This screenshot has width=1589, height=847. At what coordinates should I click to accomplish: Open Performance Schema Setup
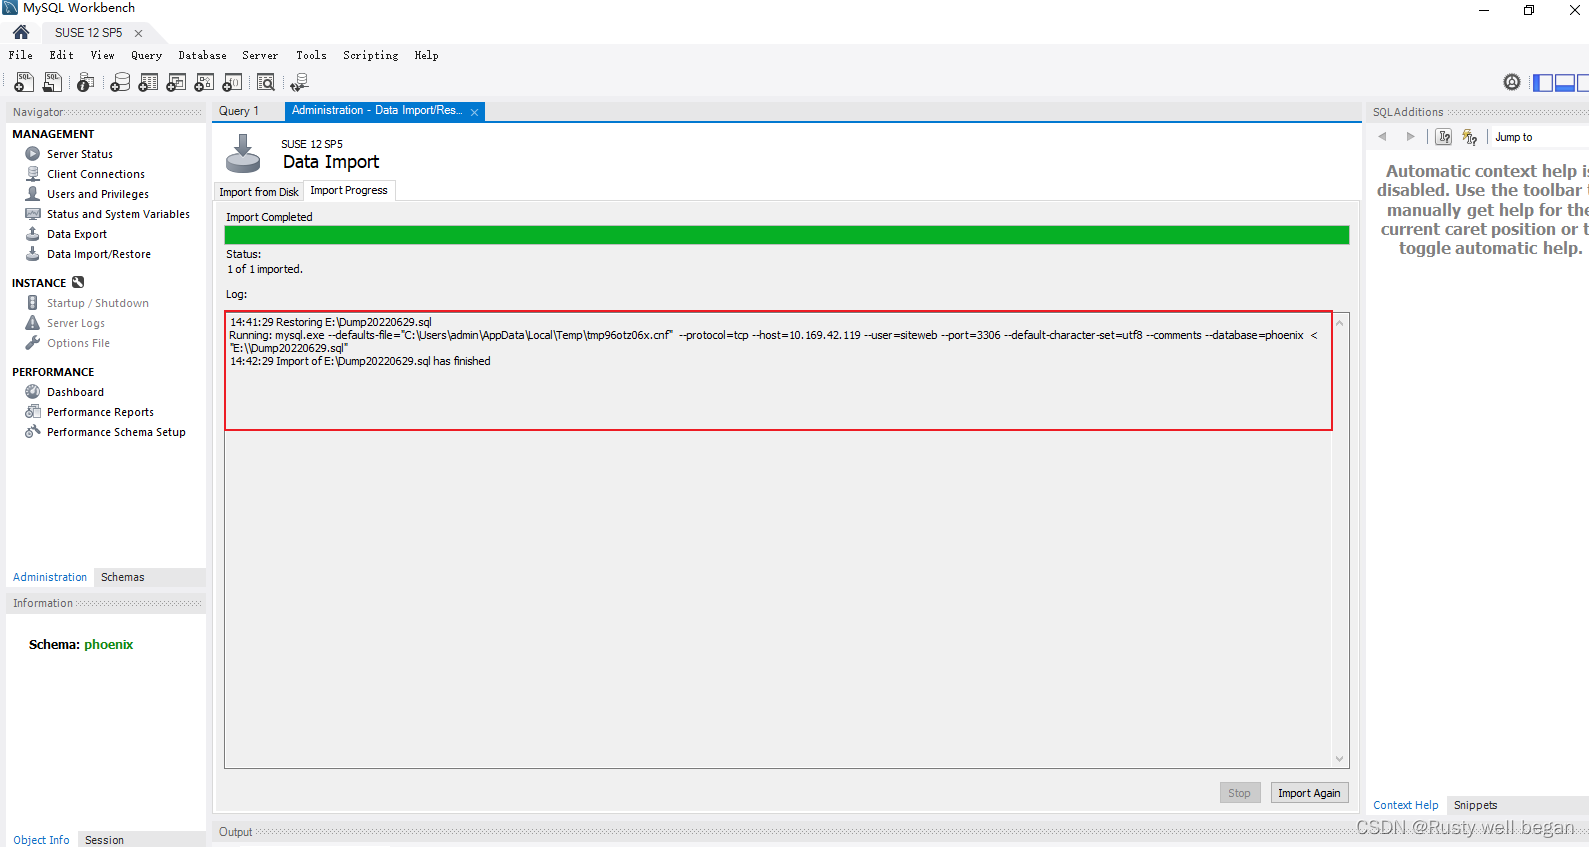[x=116, y=432]
